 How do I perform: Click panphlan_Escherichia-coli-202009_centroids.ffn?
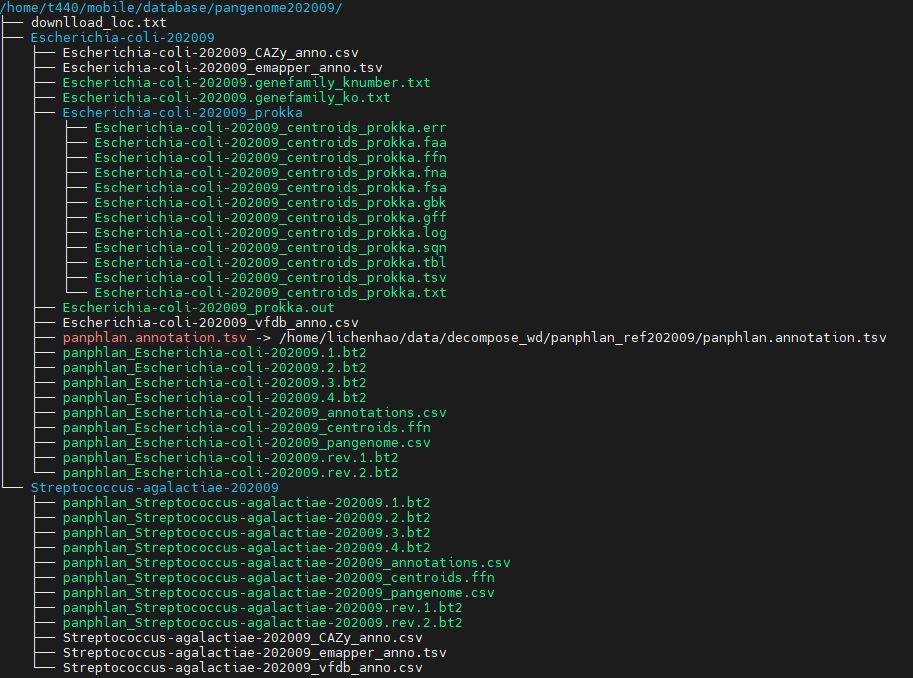pyautogui.click(x=246, y=428)
